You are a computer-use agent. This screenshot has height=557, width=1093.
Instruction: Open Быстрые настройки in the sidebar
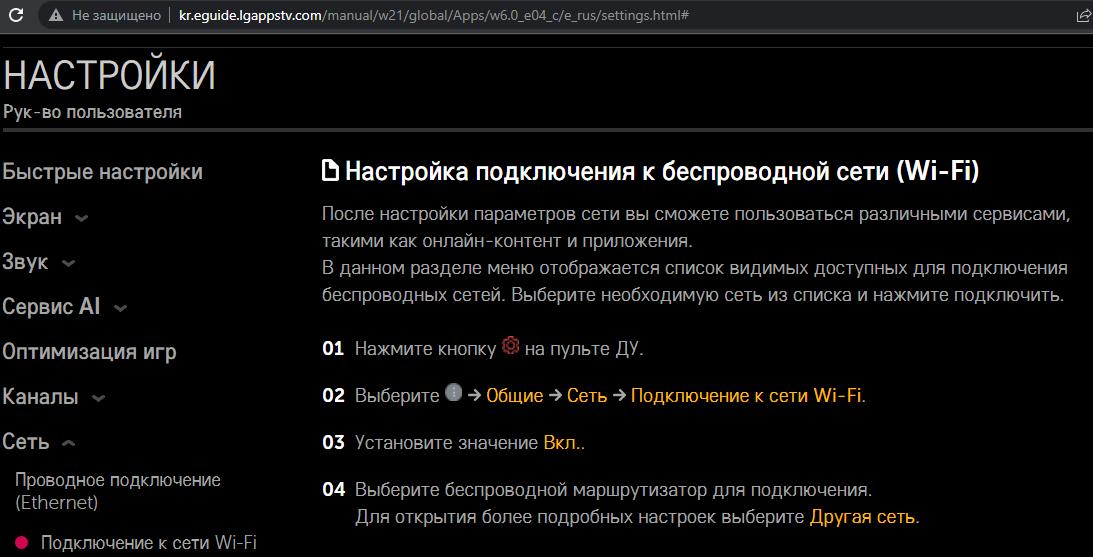[x=102, y=172]
